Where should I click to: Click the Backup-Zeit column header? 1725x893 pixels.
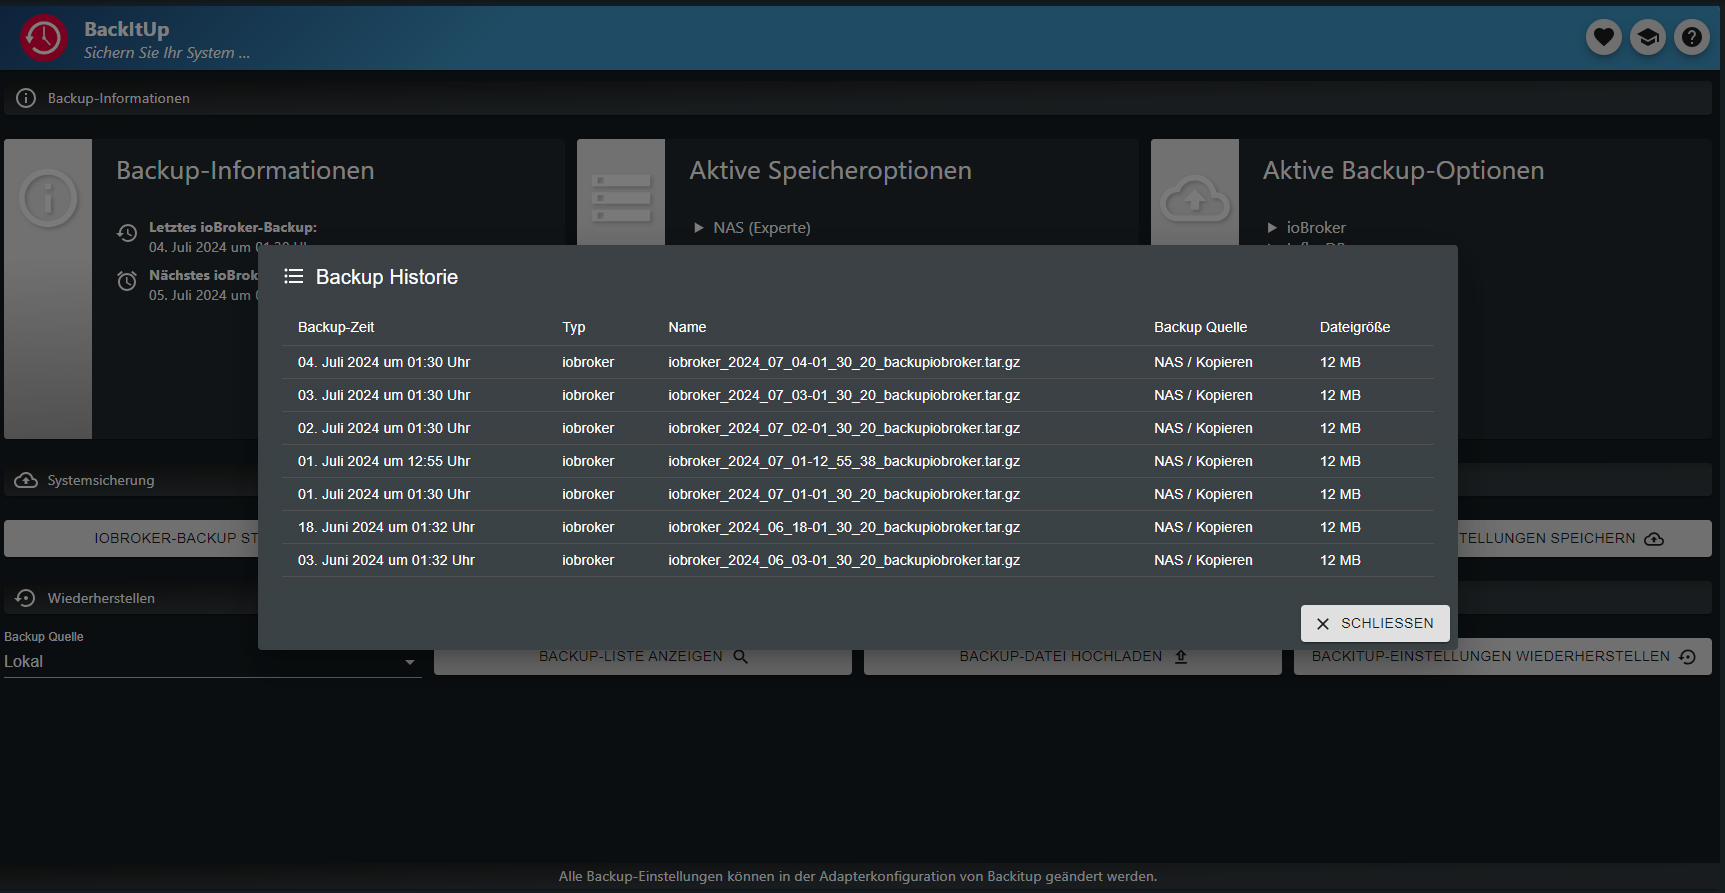pos(336,327)
